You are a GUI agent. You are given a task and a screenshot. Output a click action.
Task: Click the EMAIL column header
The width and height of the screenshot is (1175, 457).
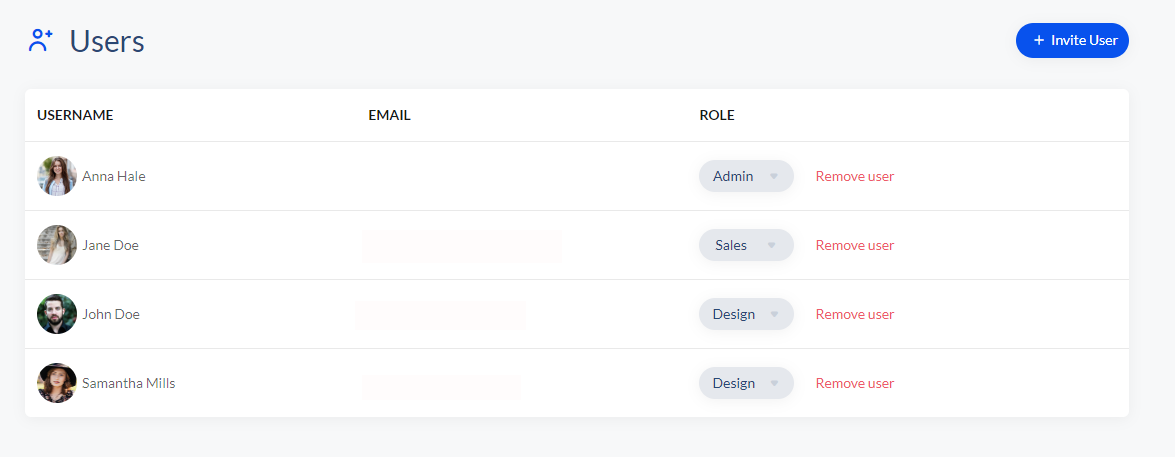(x=389, y=115)
